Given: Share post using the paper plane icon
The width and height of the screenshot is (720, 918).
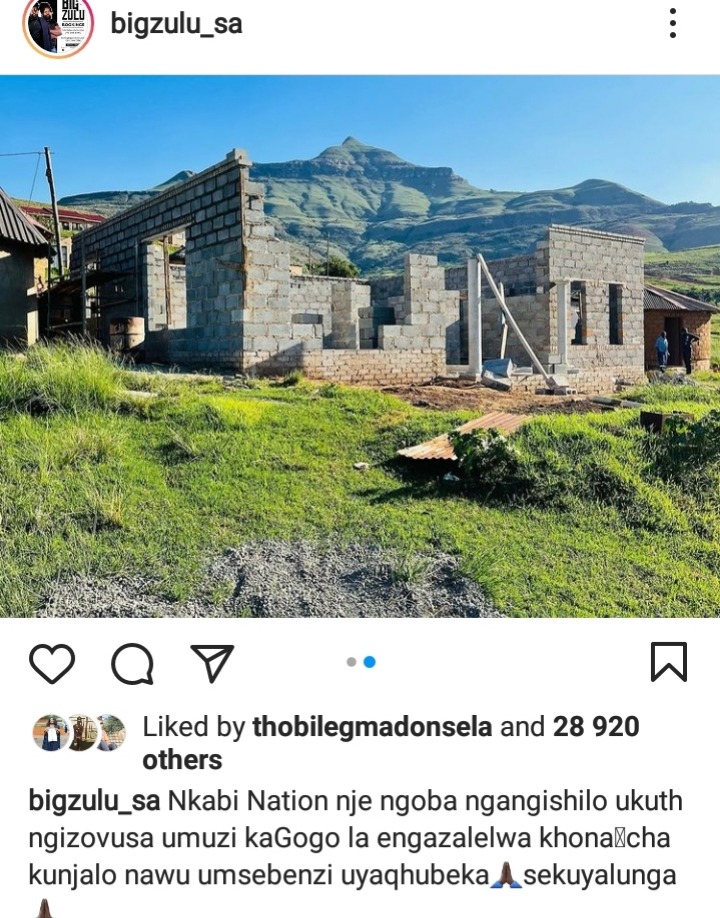Looking at the screenshot, I should click(x=212, y=663).
